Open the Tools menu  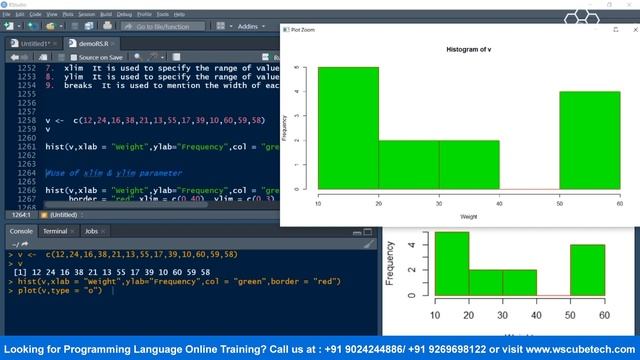click(162, 14)
